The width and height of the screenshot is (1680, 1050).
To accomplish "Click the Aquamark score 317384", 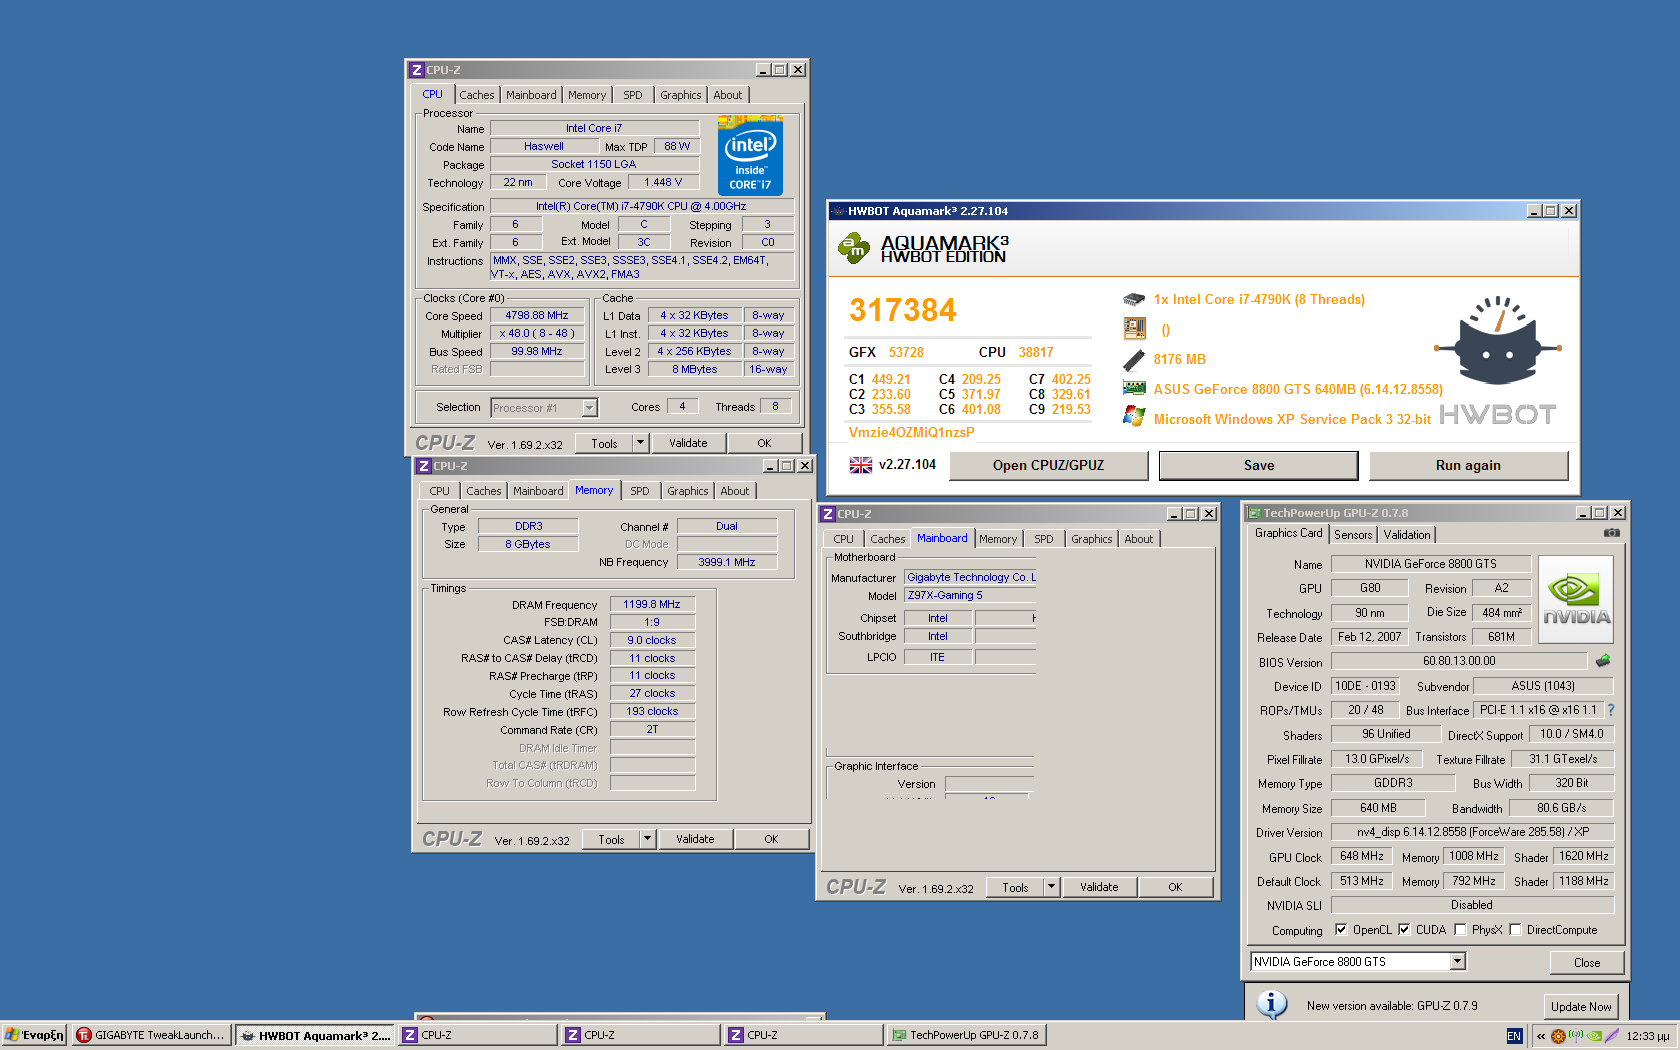I will pos(903,310).
